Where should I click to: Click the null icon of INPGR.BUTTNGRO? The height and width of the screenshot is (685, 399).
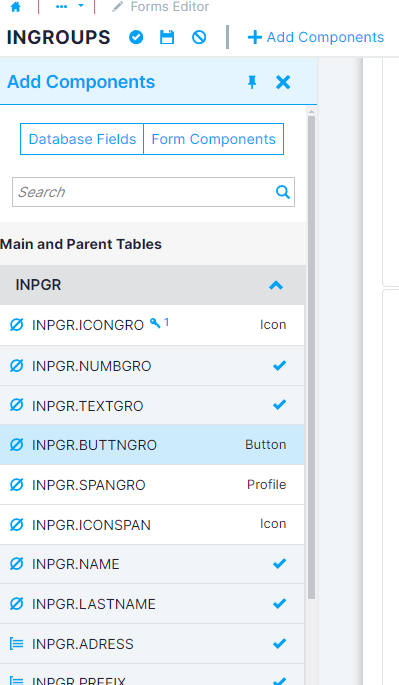(x=16, y=445)
